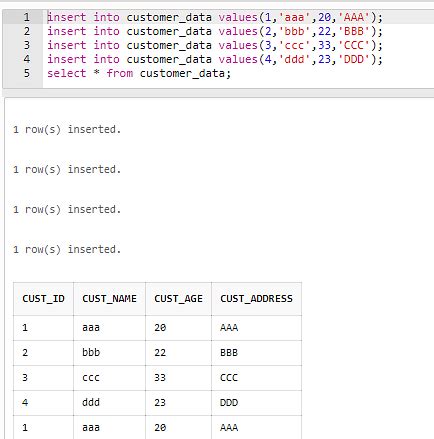Image resolution: width=434 pixels, height=439 pixels.
Task: Click the CUST_NAME column header
Action: (x=109, y=299)
